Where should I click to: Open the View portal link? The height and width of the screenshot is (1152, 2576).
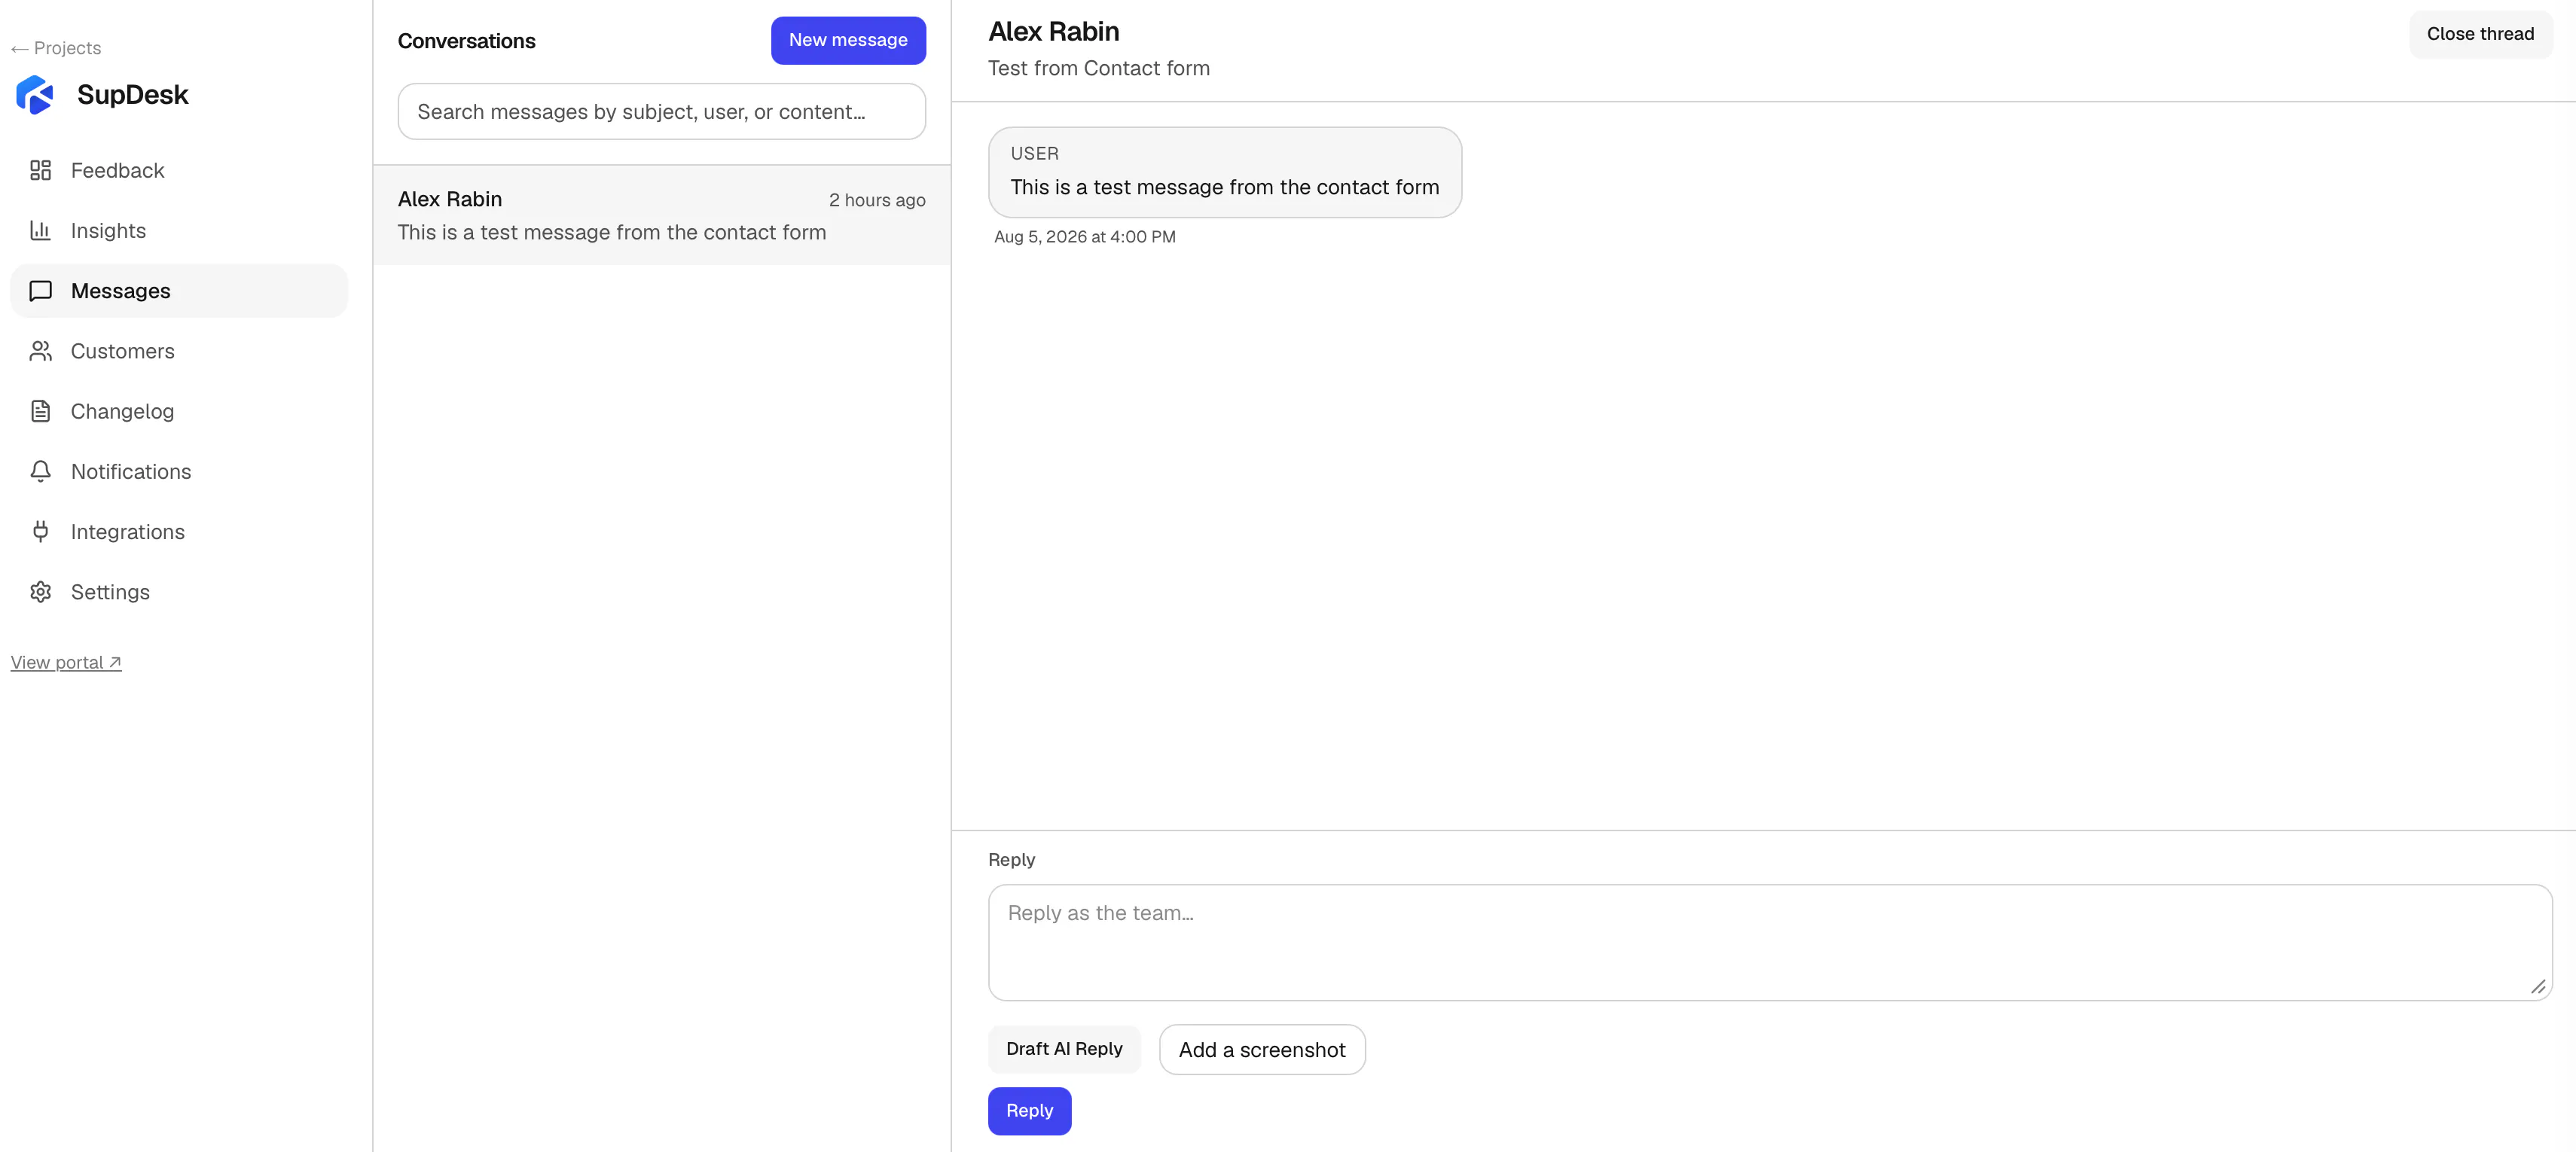click(x=66, y=662)
